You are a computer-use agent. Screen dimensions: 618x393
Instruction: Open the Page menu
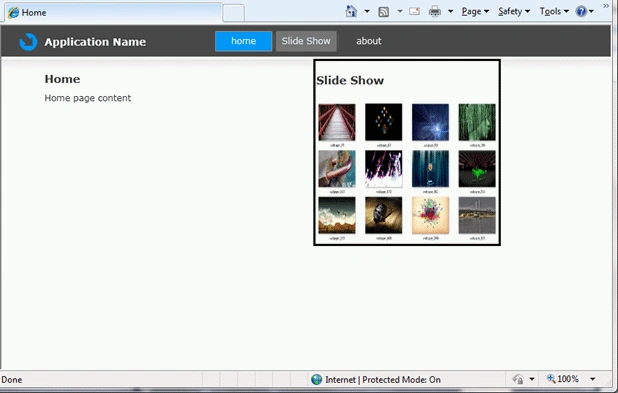(x=475, y=11)
